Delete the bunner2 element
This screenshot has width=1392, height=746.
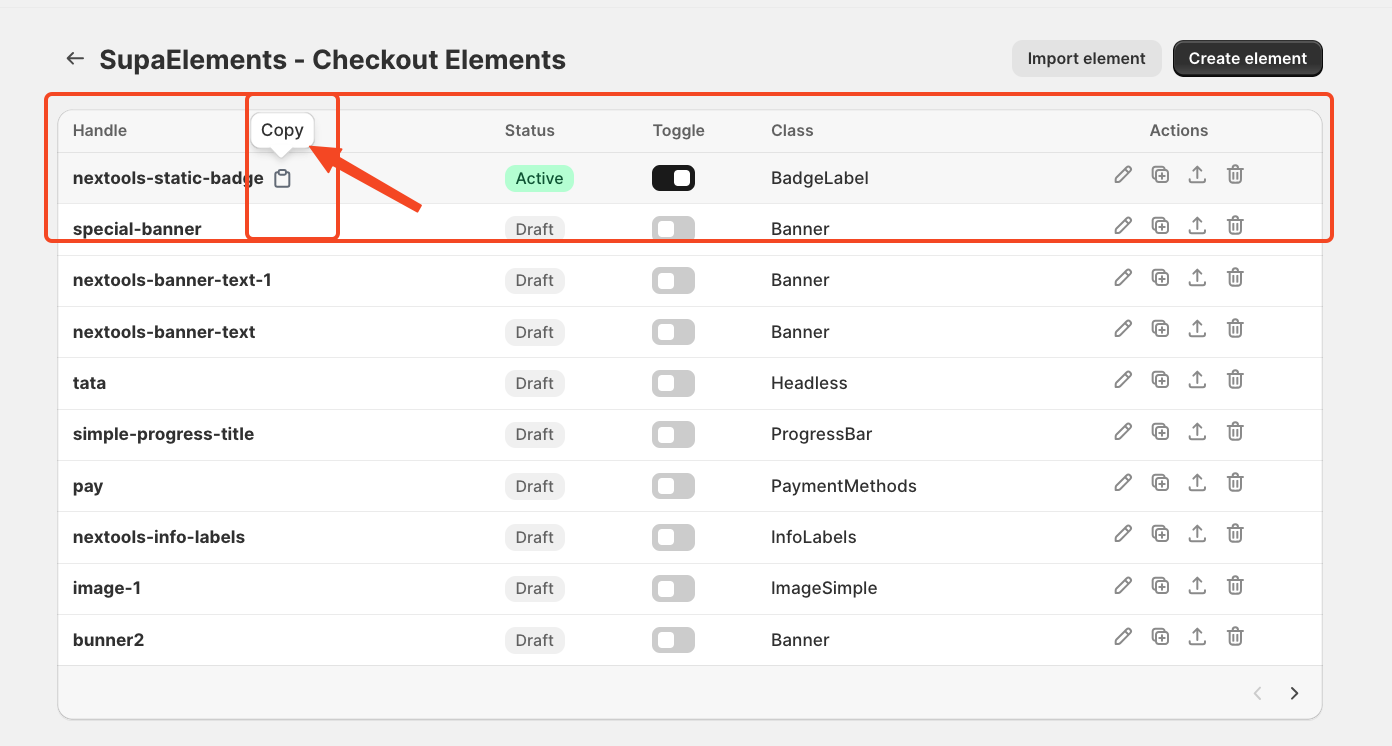tap(1235, 636)
